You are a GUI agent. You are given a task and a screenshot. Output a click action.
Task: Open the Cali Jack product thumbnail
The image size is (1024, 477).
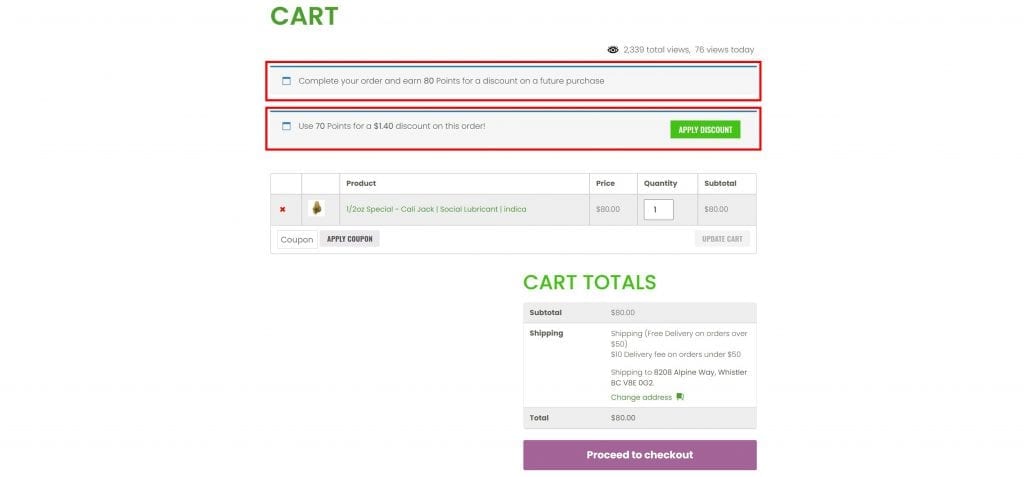(317, 209)
